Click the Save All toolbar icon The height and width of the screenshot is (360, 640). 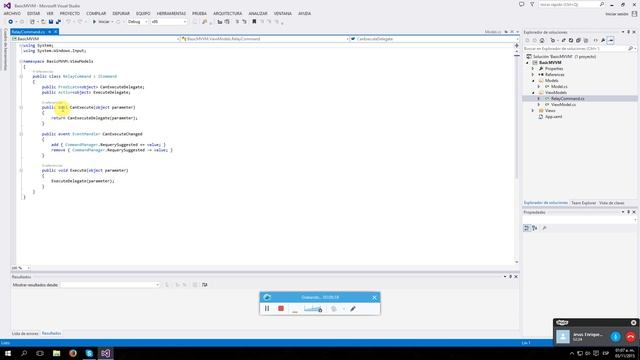(x=58, y=22)
